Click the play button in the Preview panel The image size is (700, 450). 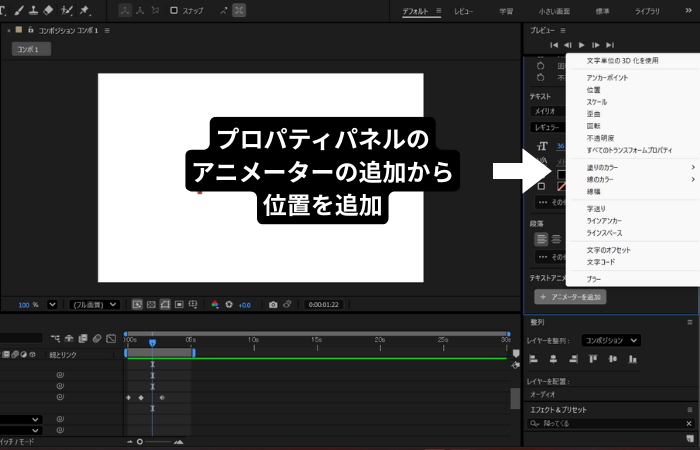tap(582, 45)
